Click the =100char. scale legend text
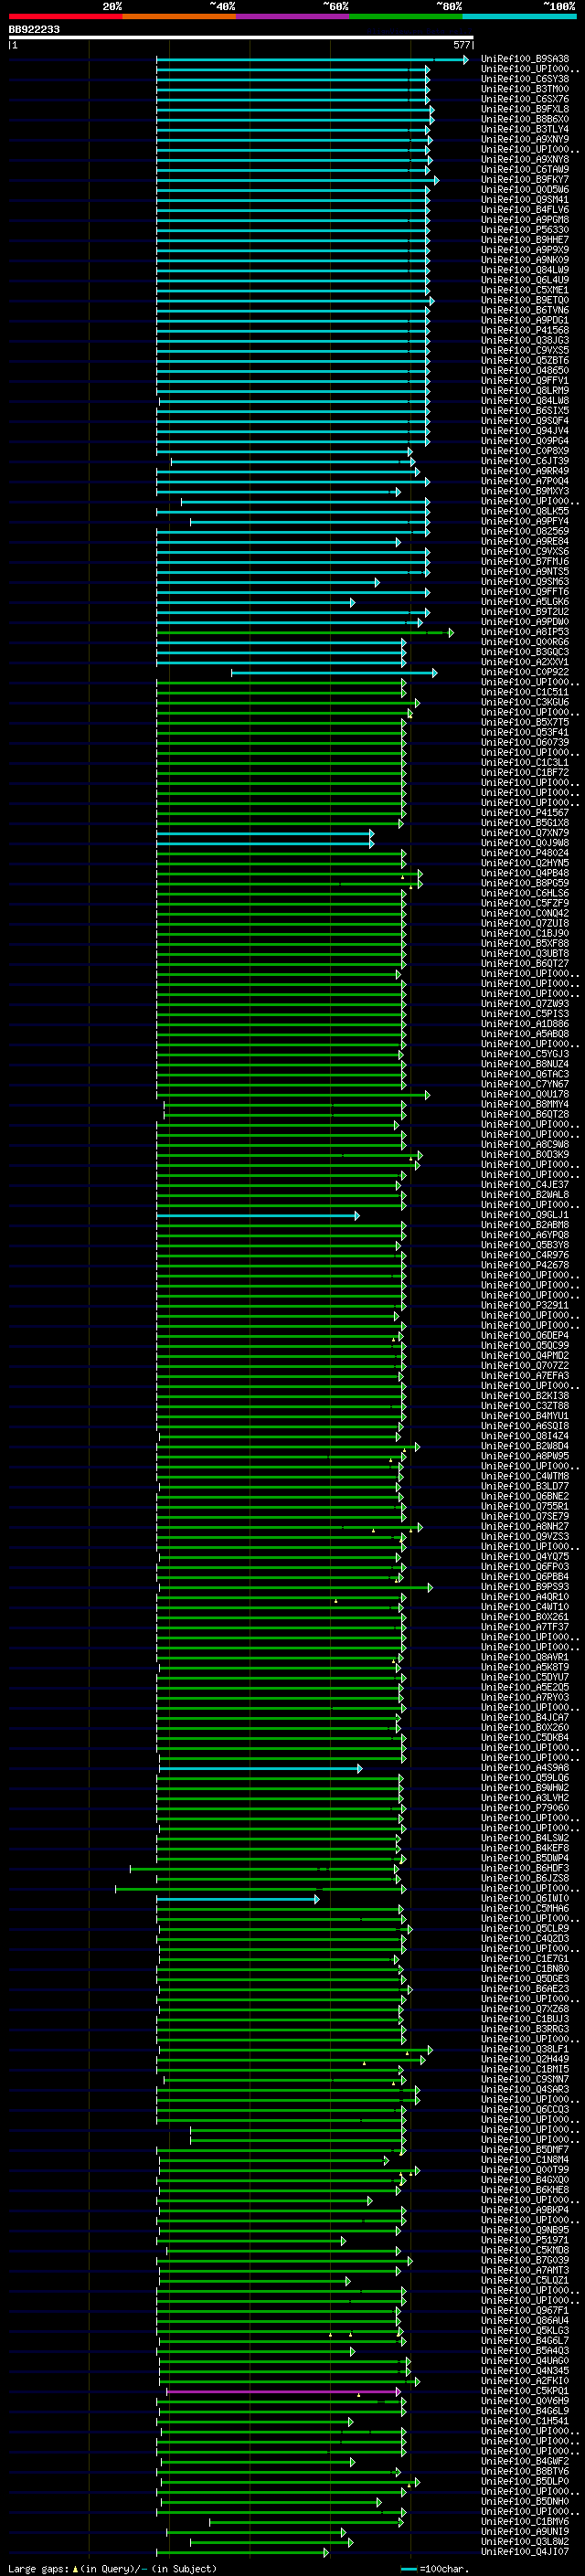Screen dimensions: 585x2576 pyautogui.click(x=443, y=2568)
